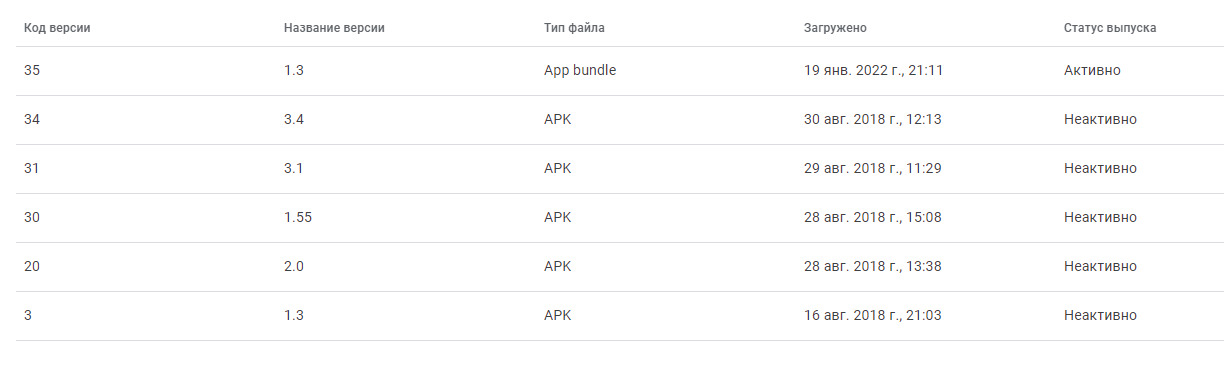Click the Код версии column header
The image size is (1224, 372).
point(57,28)
